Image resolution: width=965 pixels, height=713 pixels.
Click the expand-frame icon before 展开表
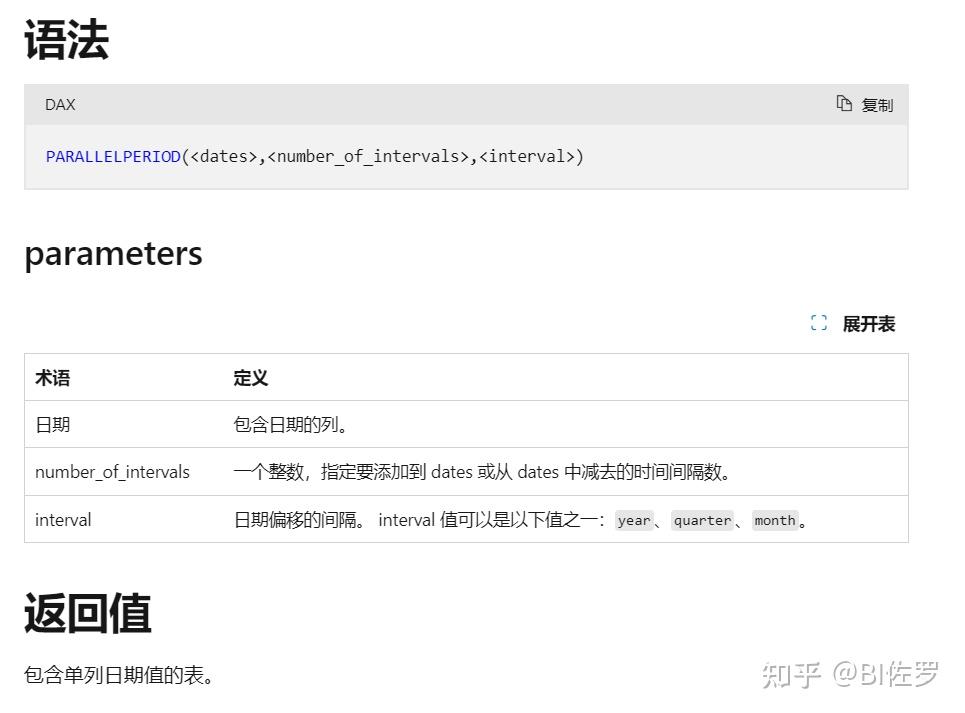[819, 323]
